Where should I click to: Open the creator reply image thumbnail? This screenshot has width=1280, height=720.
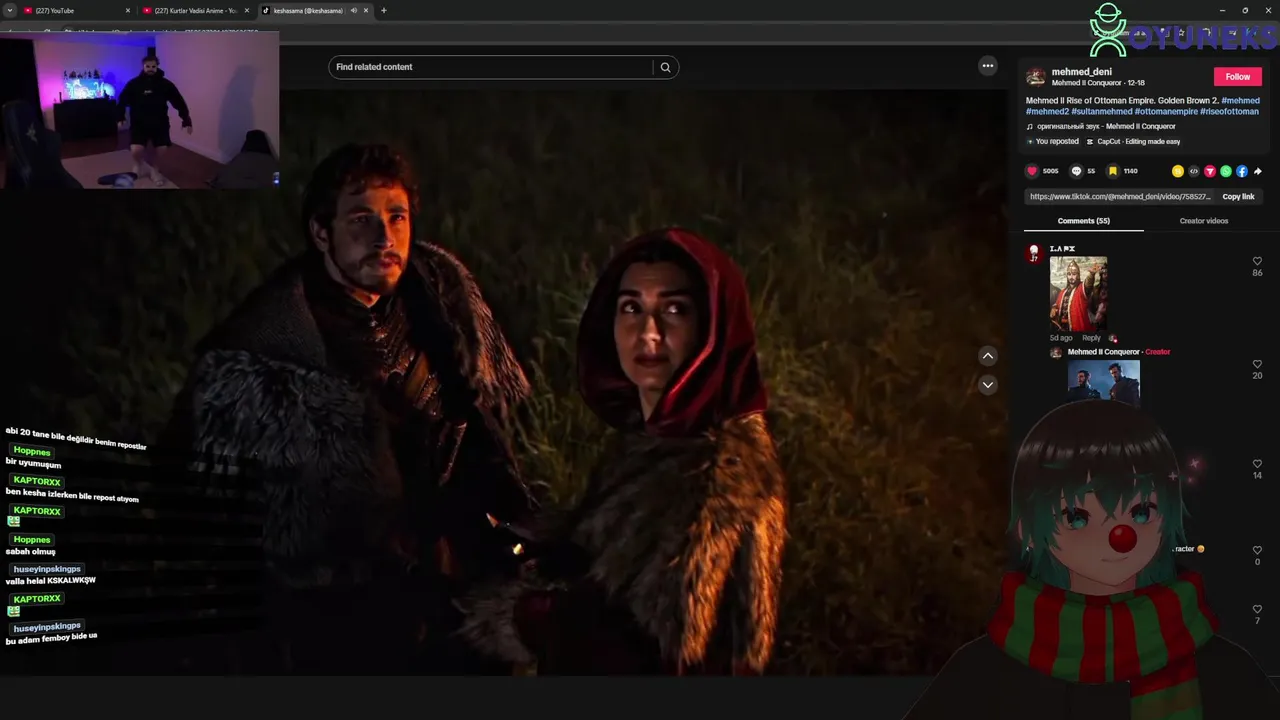point(1104,381)
